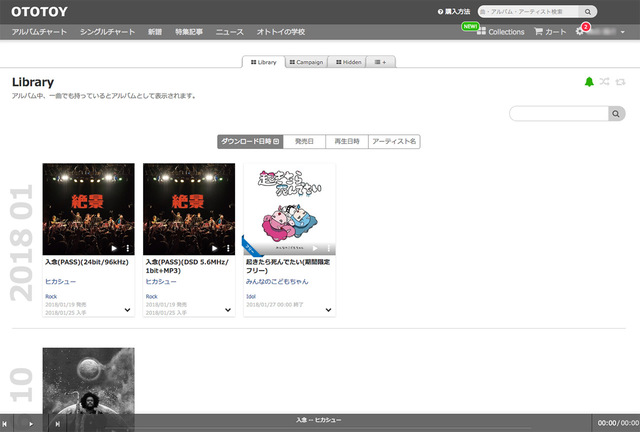Viewport: 640px width, 432px height.
Task: Click the OTOTOY logo
Action: point(39,11)
